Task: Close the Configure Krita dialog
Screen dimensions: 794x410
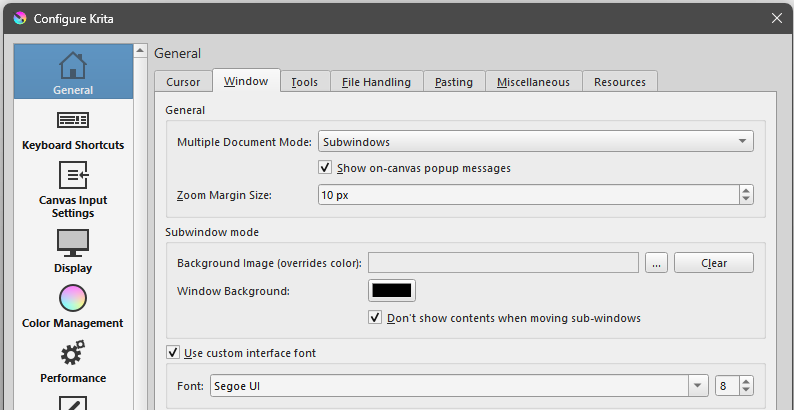Action: tap(776, 19)
